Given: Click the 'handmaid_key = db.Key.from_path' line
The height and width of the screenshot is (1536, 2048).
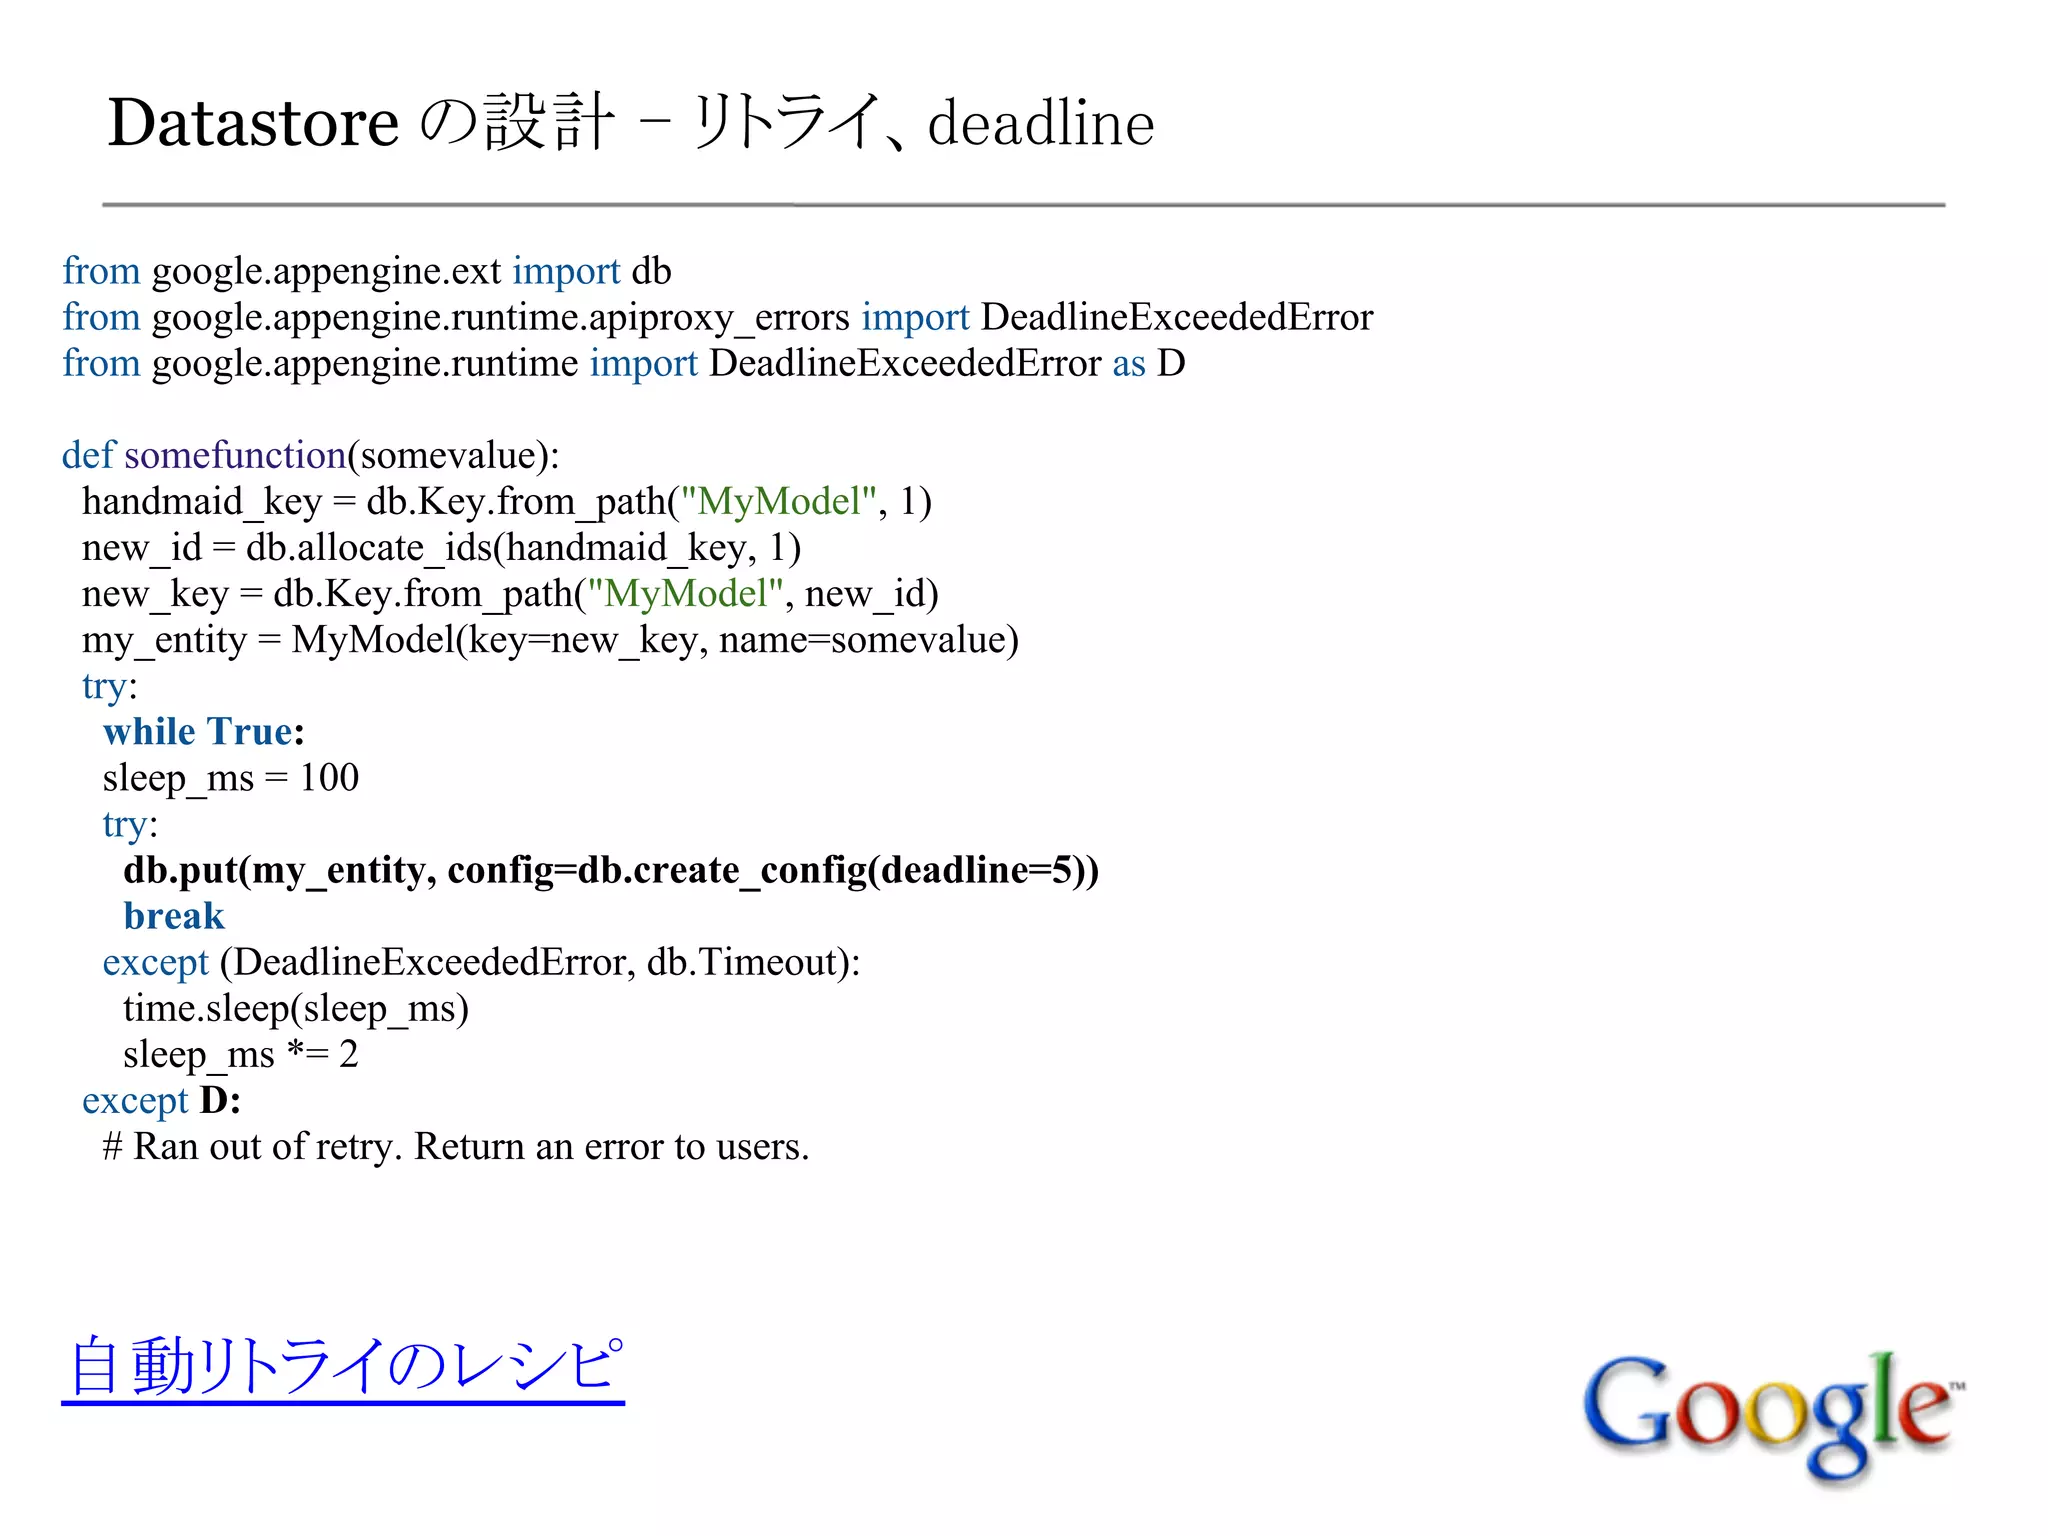Looking at the screenshot, I should point(507,502).
